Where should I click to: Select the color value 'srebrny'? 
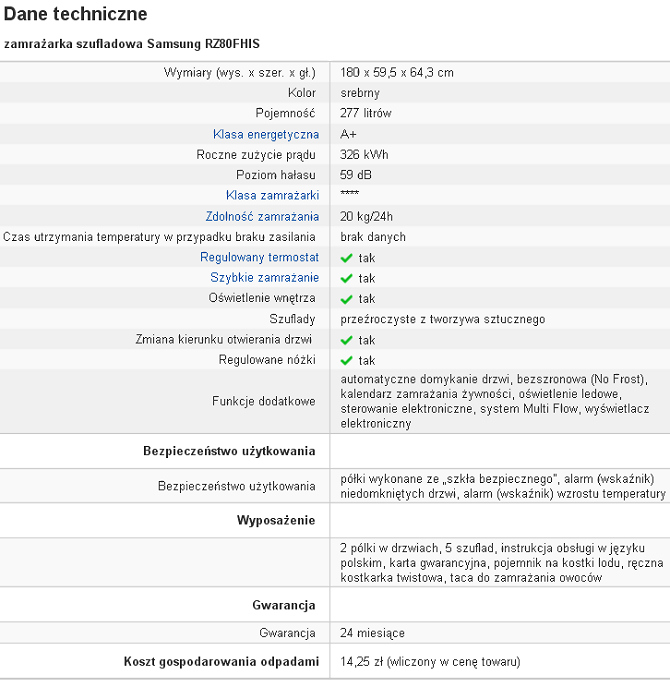pyautogui.click(x=360, y=93)
